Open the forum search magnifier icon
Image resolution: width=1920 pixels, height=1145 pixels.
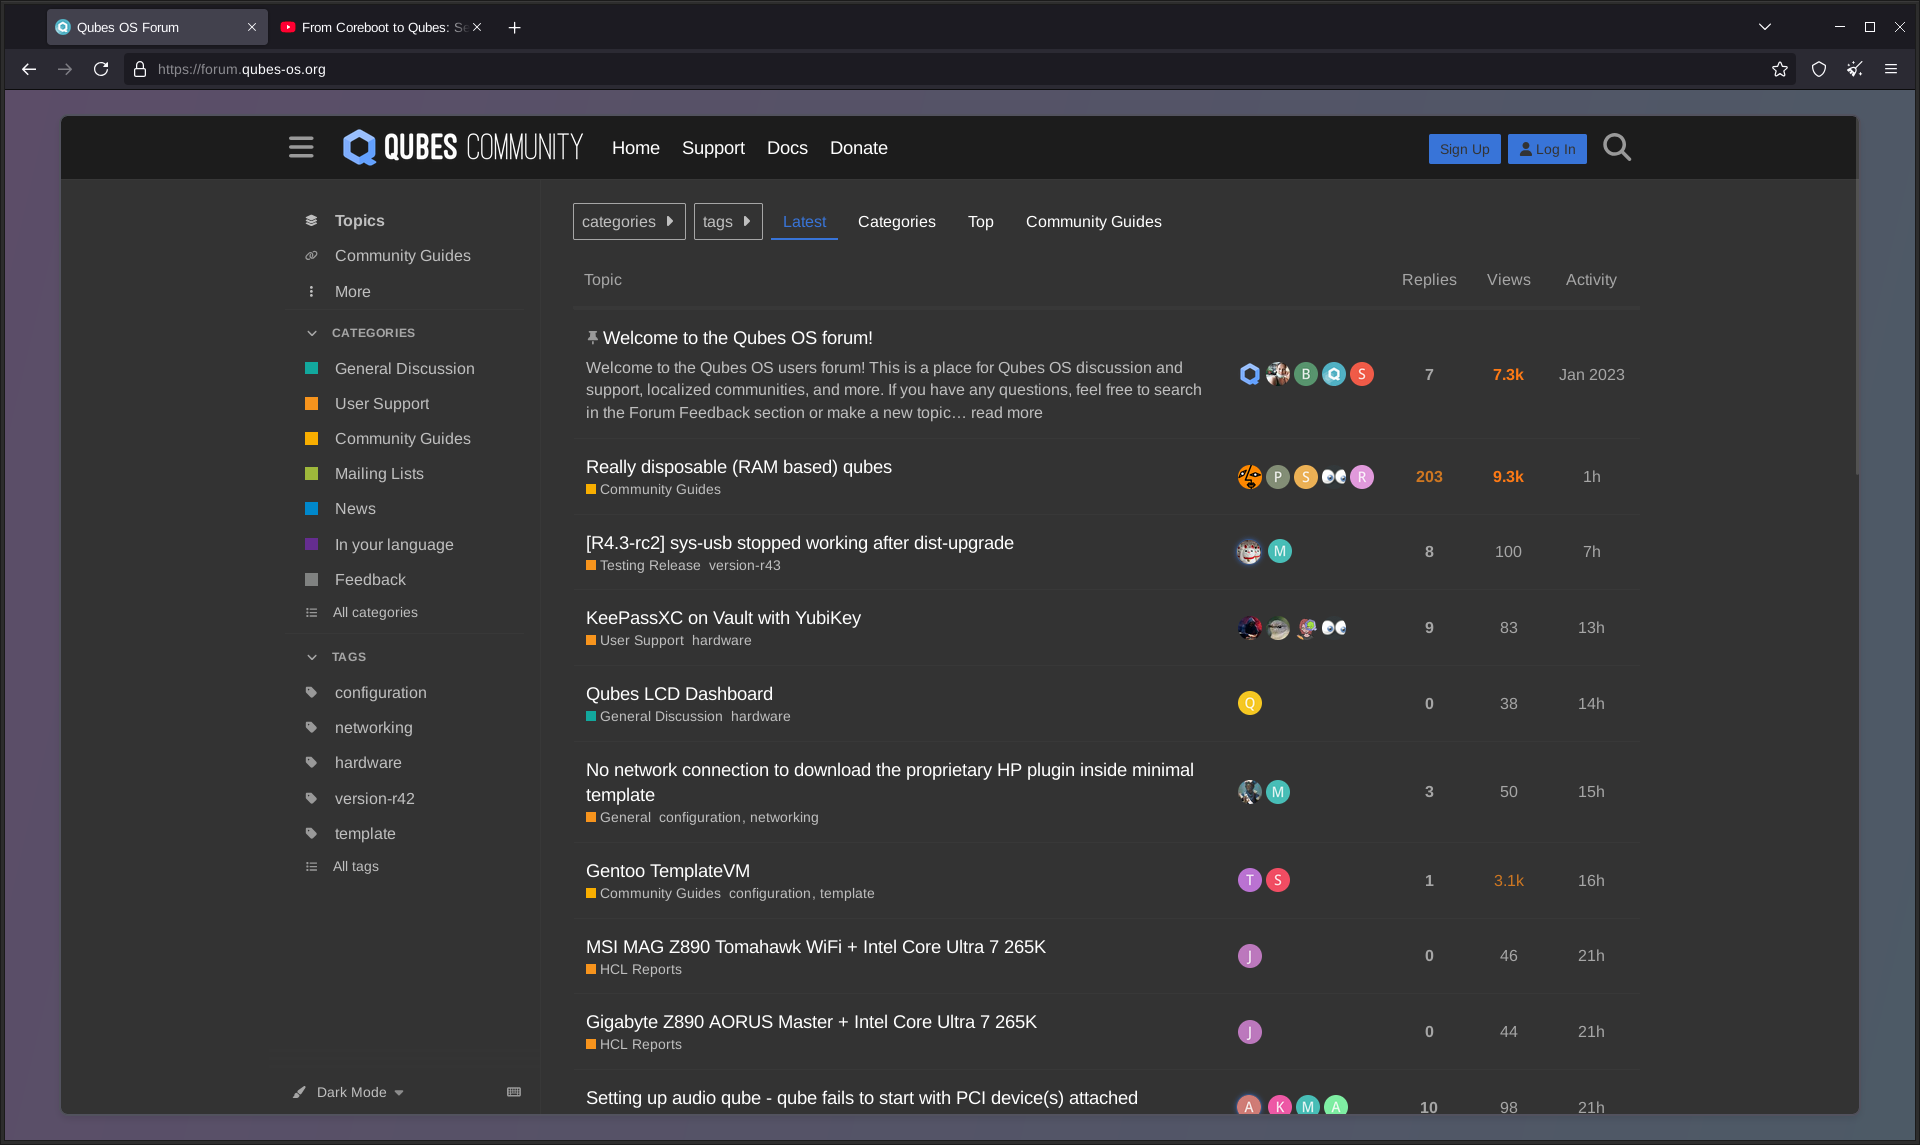click(1616, 148)
